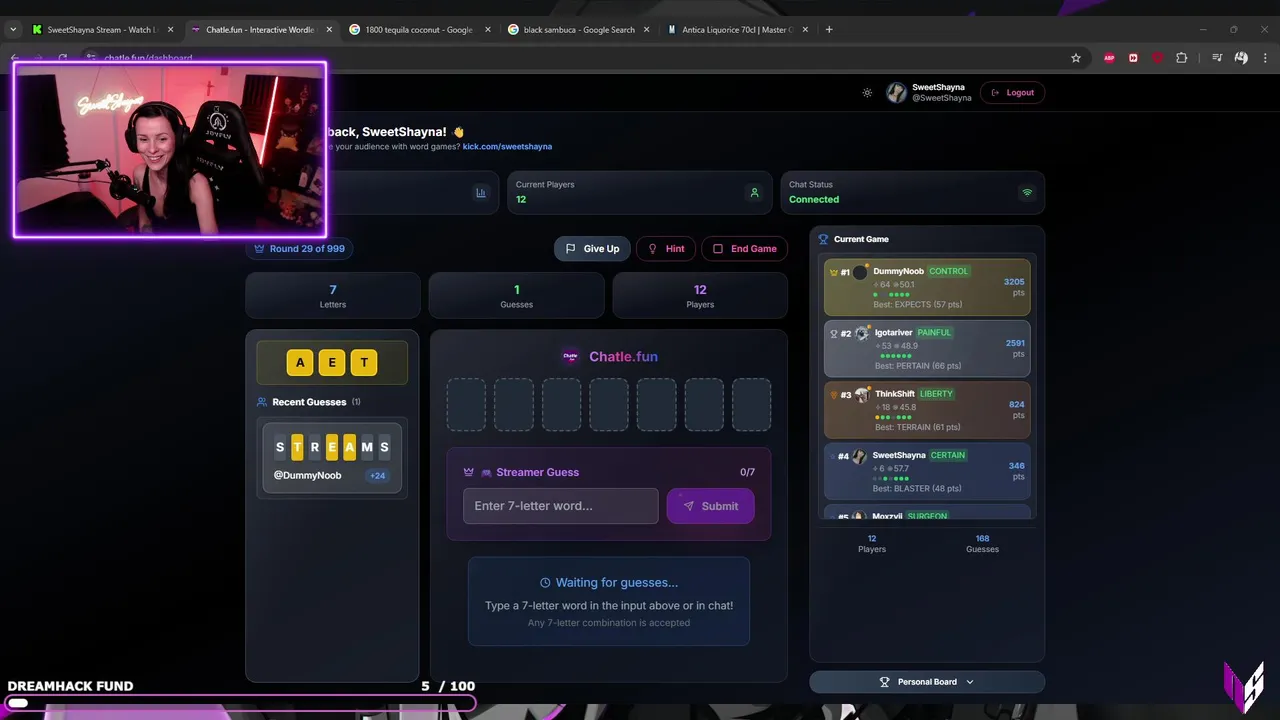Click the Logout button
The width and height of the screenshot is (1280, 720).
(1012, 93)
